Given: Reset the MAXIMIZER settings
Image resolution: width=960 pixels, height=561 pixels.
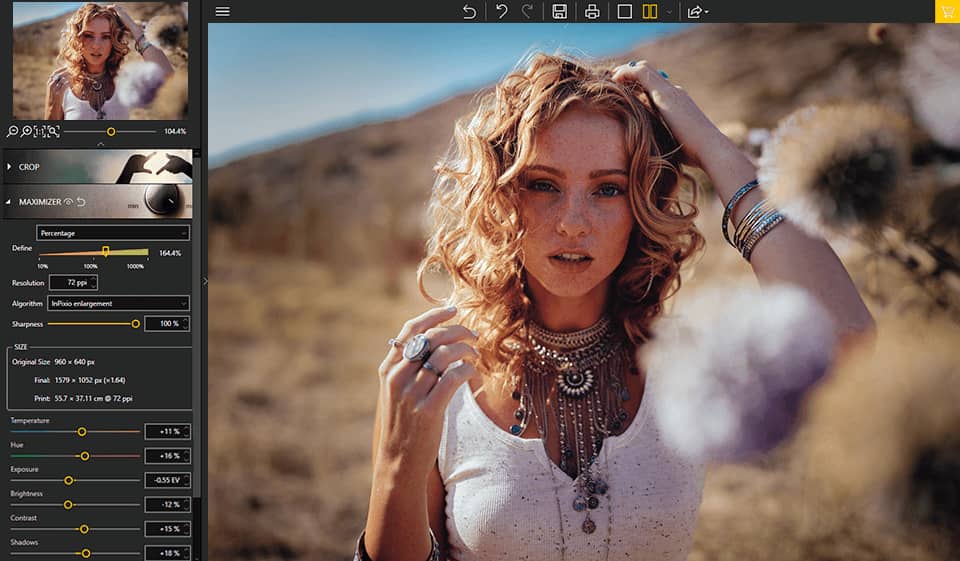Looking at the screenshot, I should [81, 201].
